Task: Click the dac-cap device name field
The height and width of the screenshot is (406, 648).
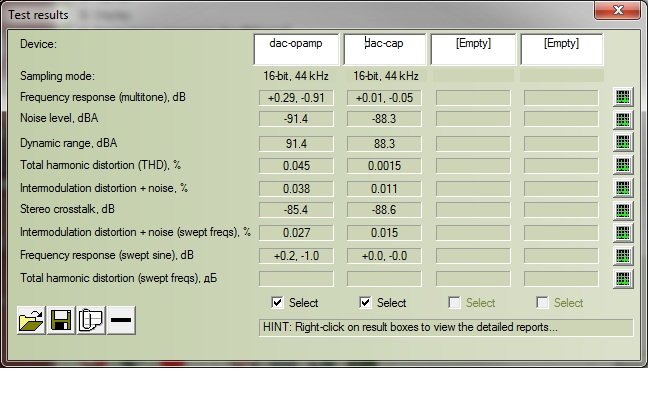Action: [x=384, y=49]
